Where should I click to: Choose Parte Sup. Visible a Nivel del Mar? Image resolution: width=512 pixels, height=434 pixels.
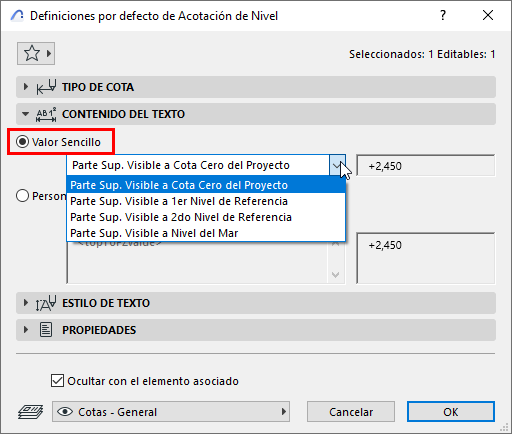coord(206,233)
